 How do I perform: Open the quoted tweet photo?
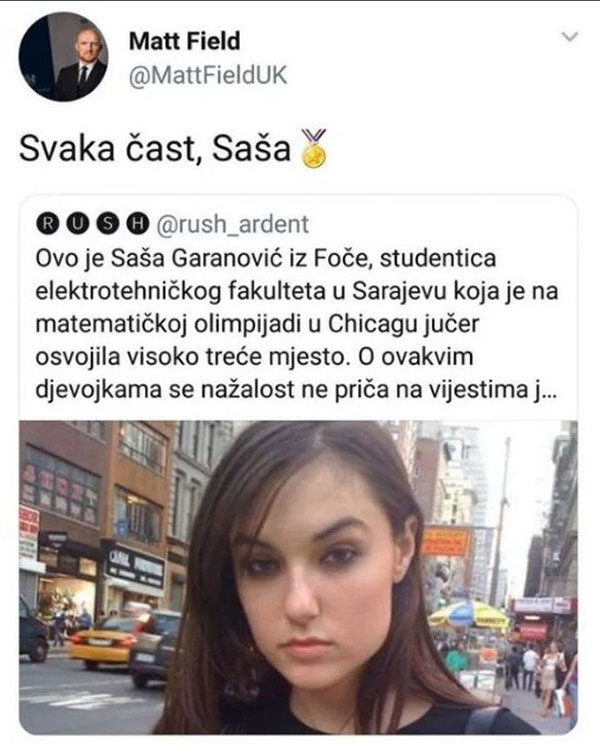pyautogui.click(x=298, y=577)
